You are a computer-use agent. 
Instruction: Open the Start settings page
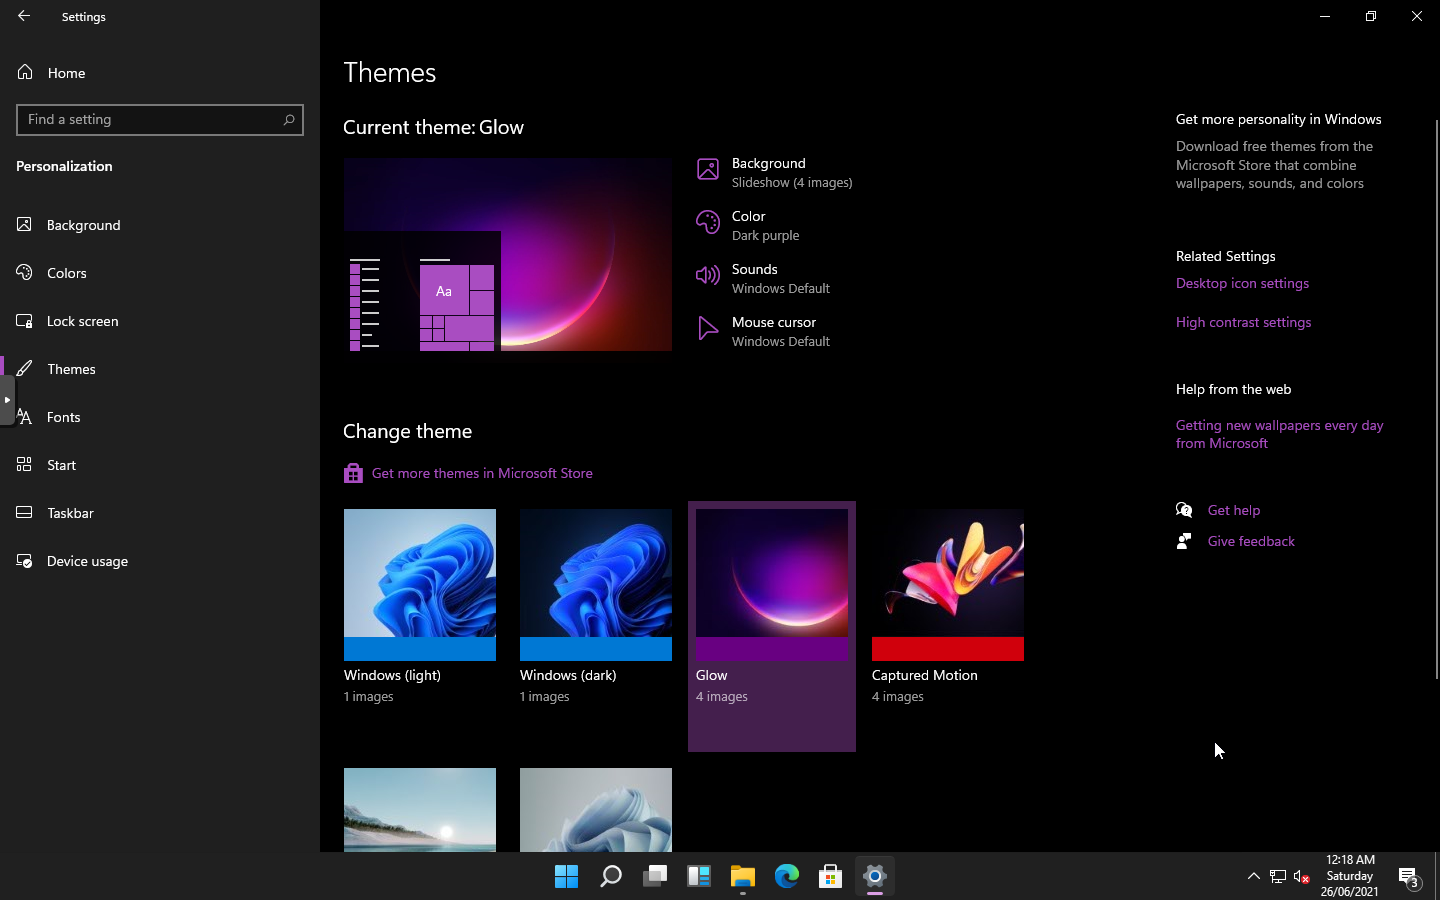(x=160, y=465)
